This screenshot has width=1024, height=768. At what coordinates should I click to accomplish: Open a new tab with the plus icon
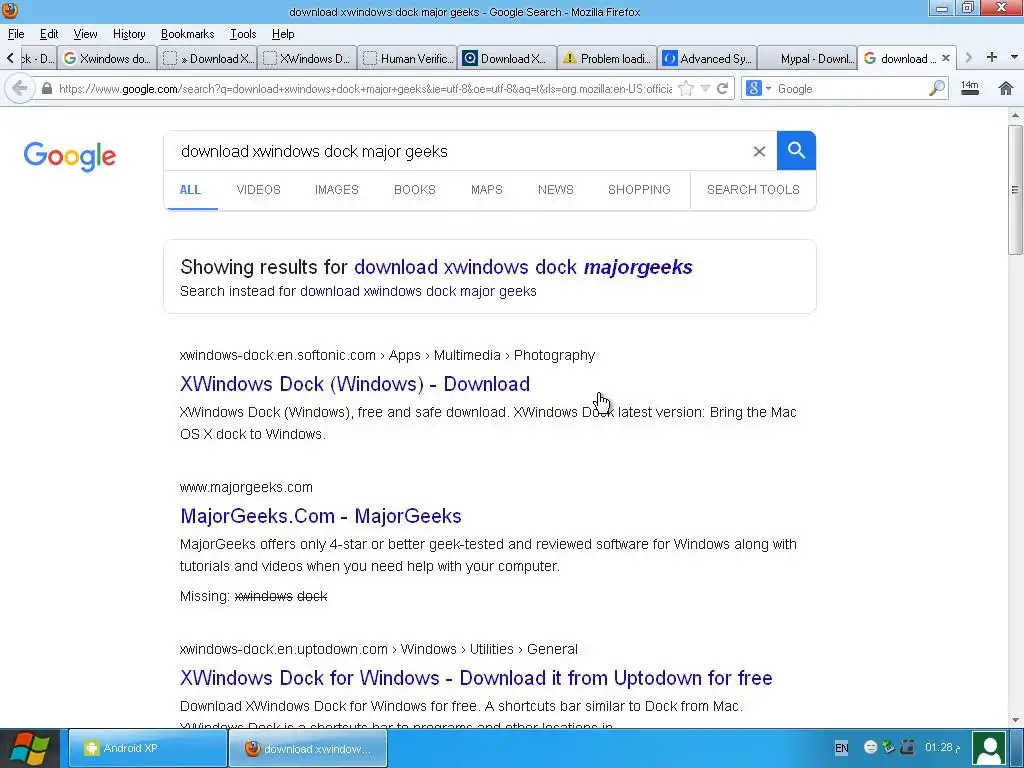991,57
